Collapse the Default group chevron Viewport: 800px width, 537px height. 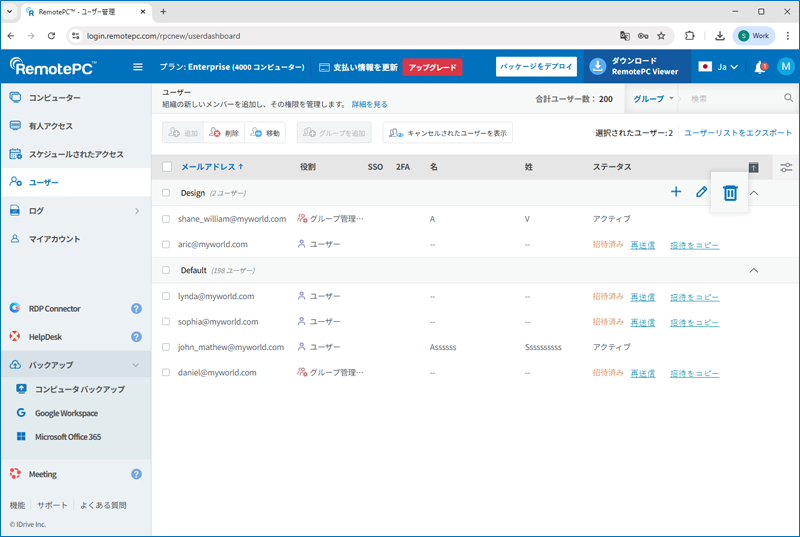pos(754,270)
